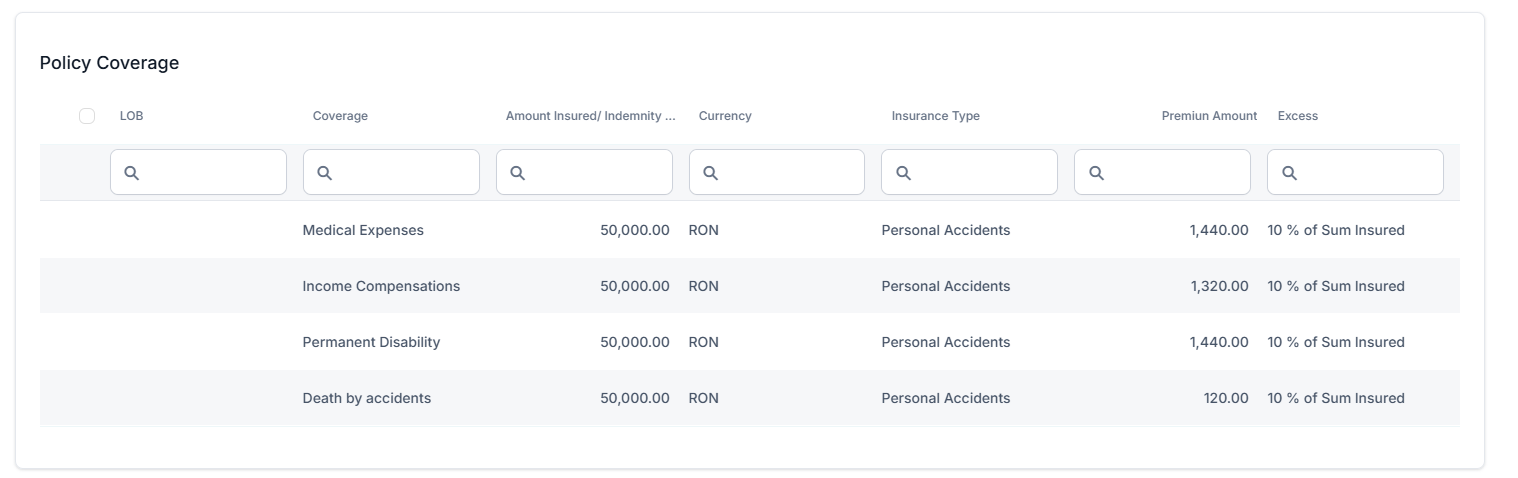Sort by the Coverage column header
1518x478 pixels.
pyautogui.click(x=340, y=116)
